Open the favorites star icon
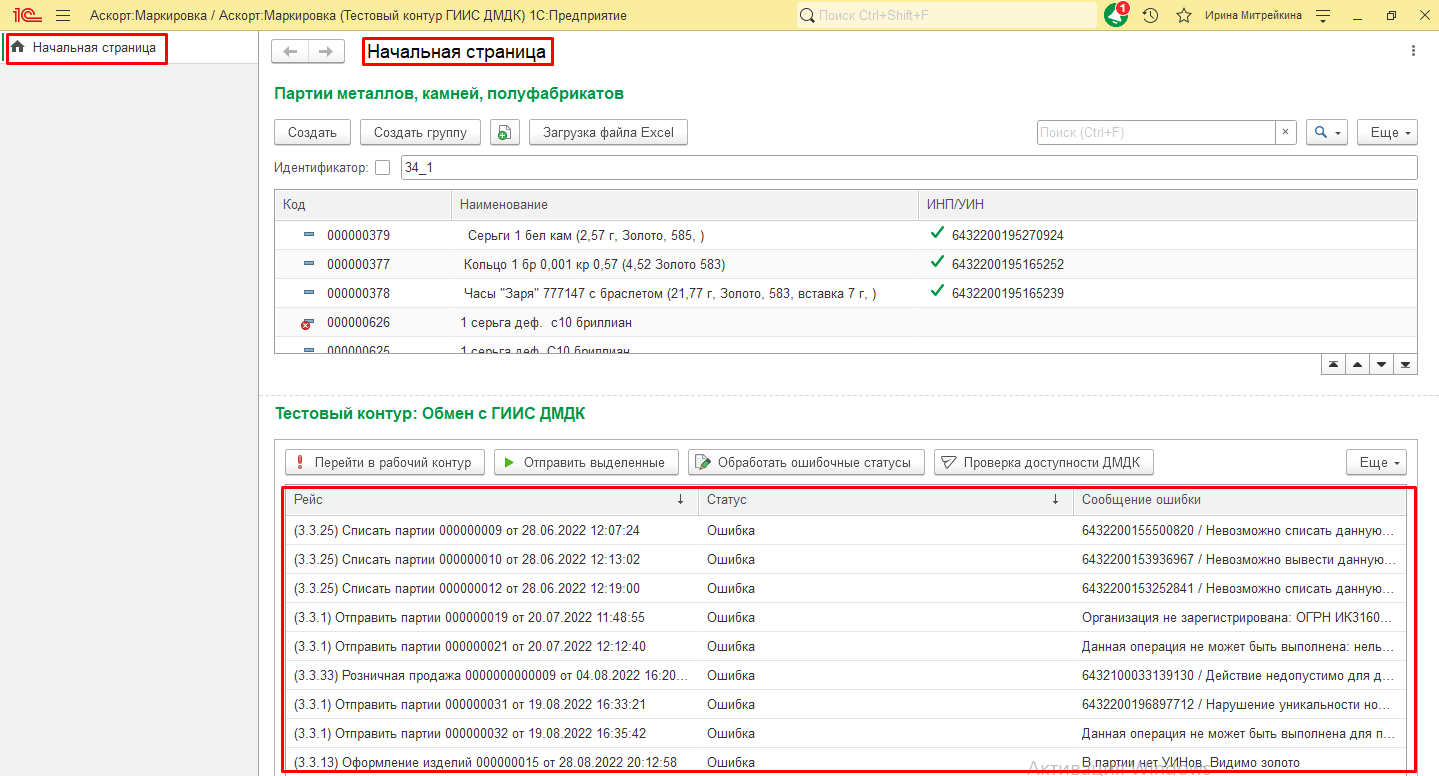 coord(1184,16)
